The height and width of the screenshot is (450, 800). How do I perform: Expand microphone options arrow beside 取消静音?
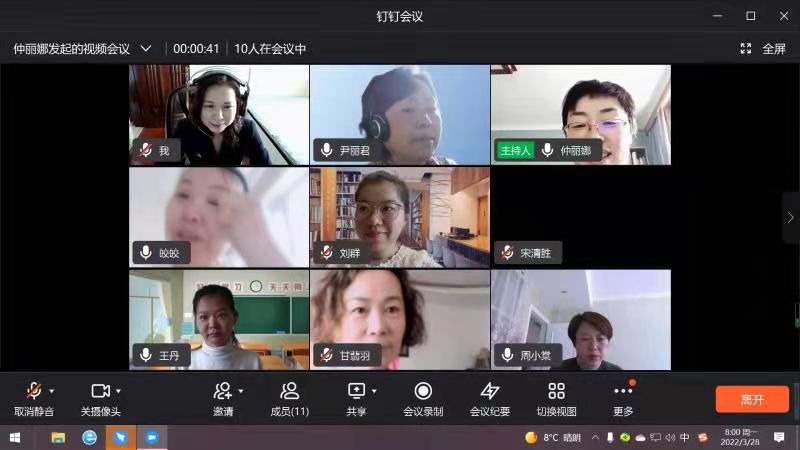point(52,391)
